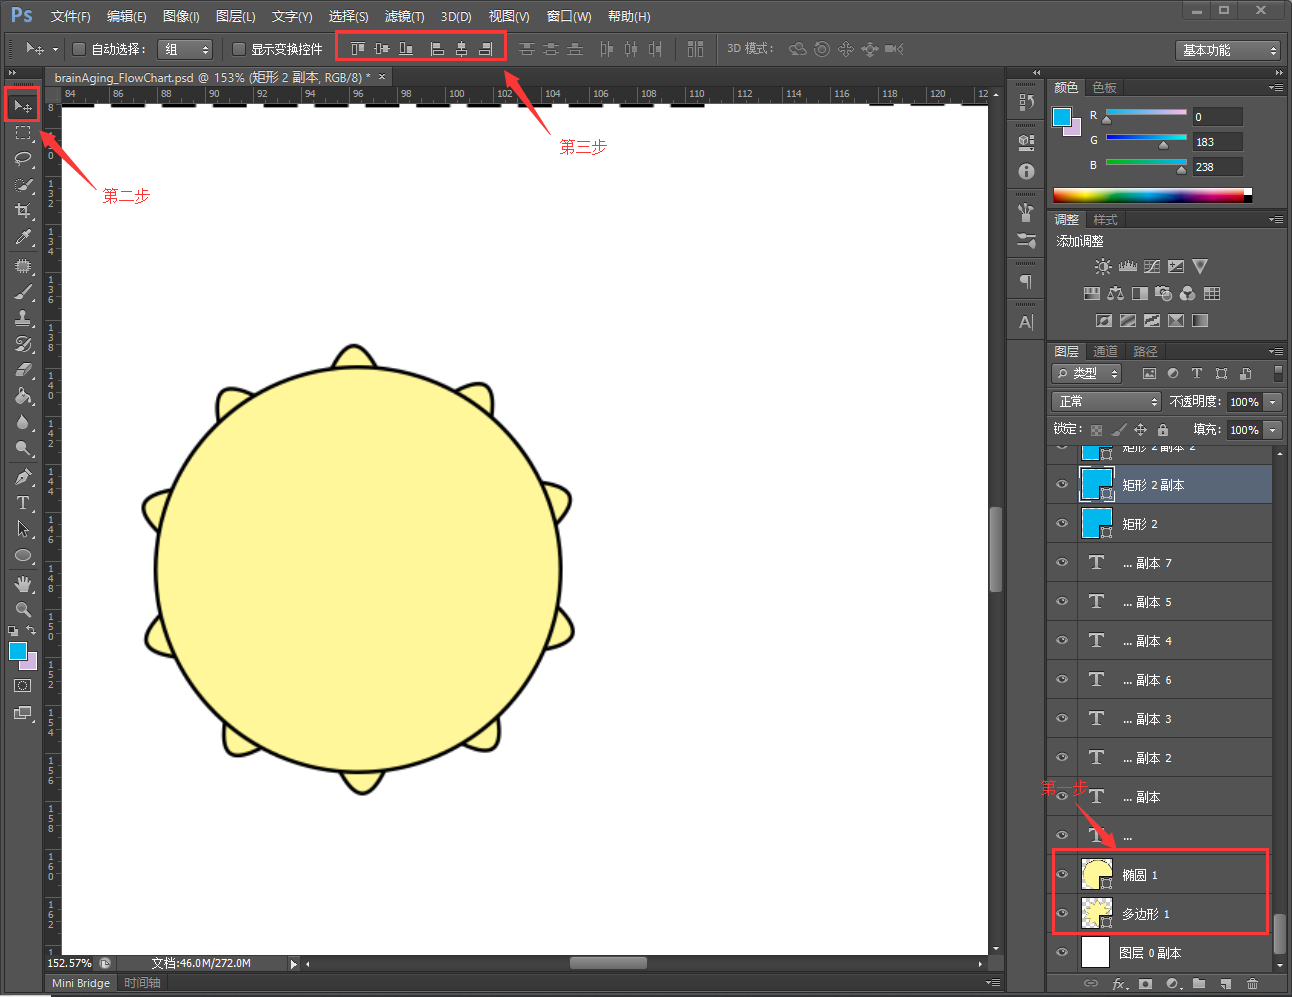
Task: Pick the Eyedropper tool
Action: [x=22, y=237]
